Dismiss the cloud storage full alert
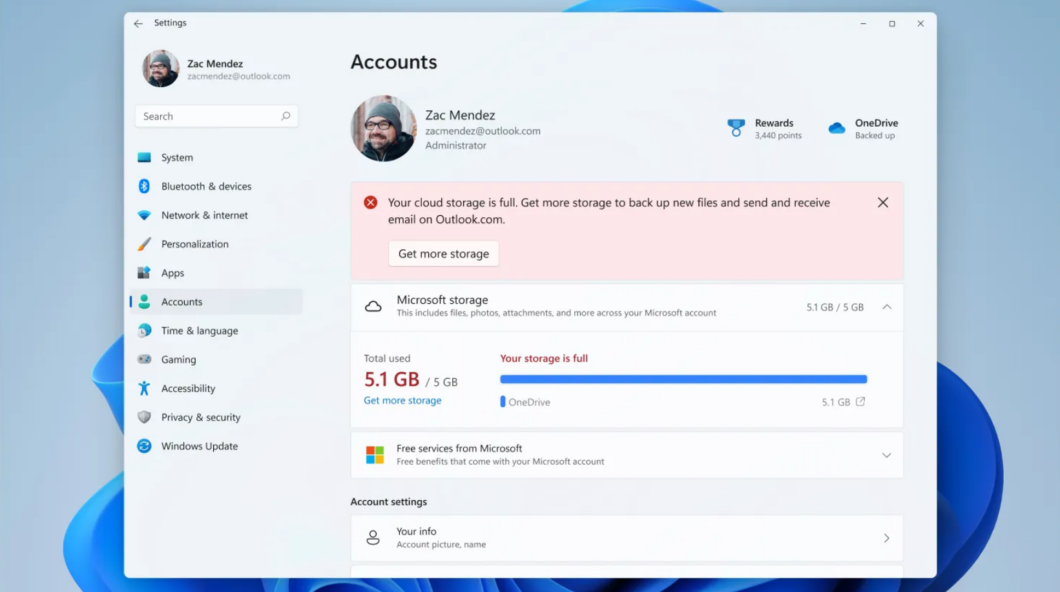Image resolution: width=1060 pixels, height=592 pixels. point(883,203)
